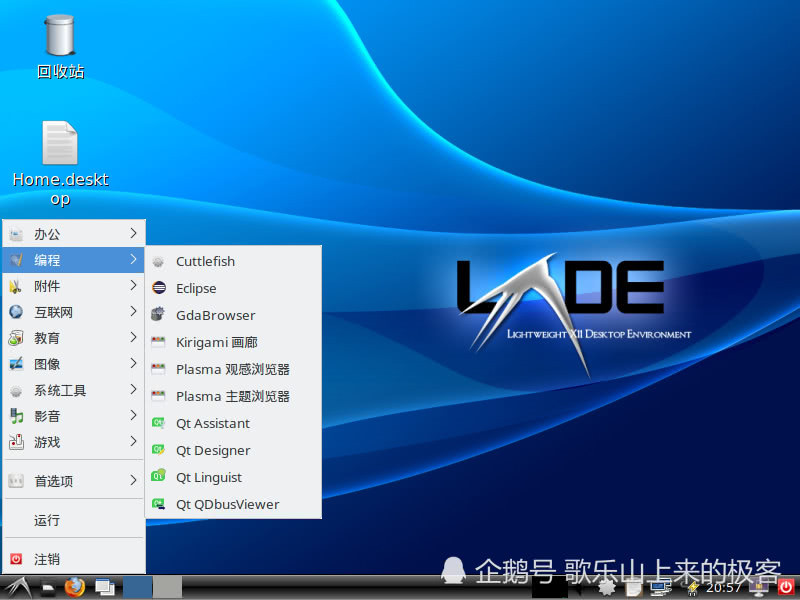Open the 回收站 trash desktop icon
The width and height of the screenshot is (800, 600).
tap(60, 47)
